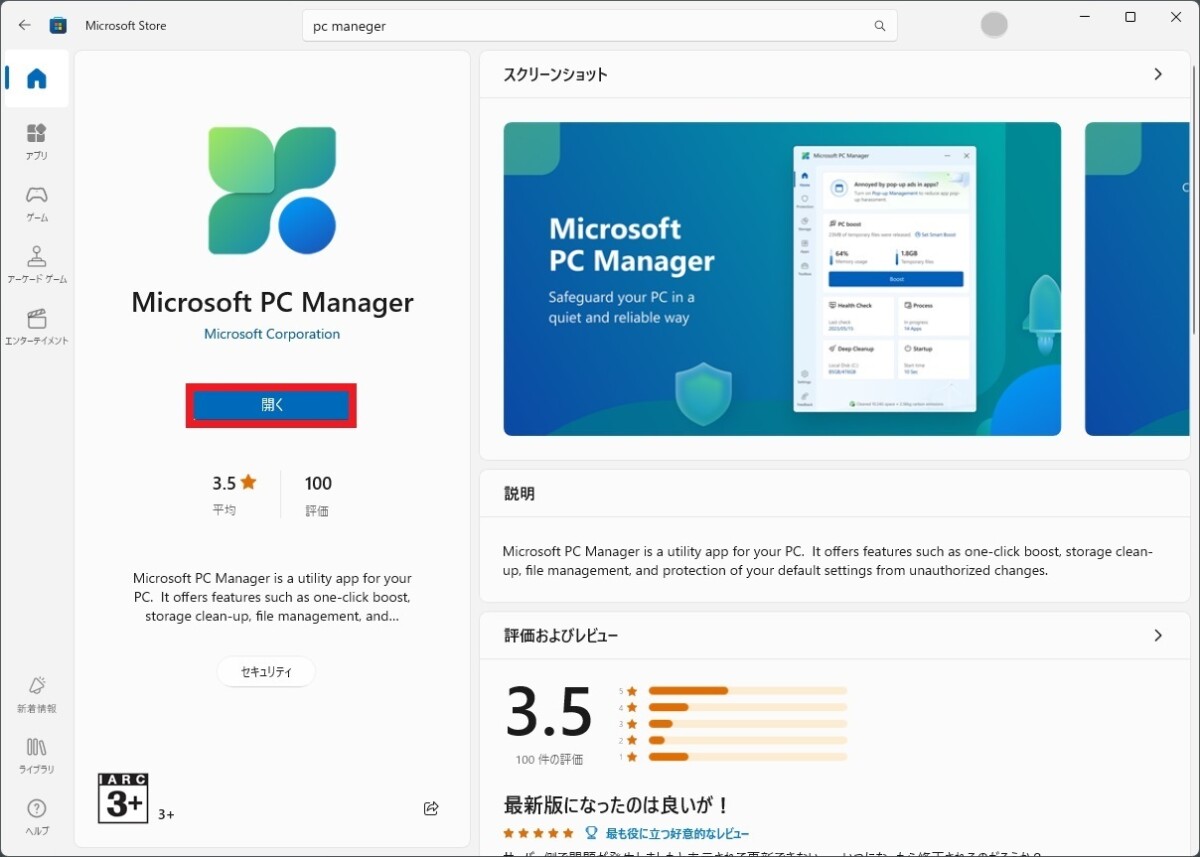Open the Microsoft Corporation publisher link
The image size is (1200, 857).
[x=272, y=334]
